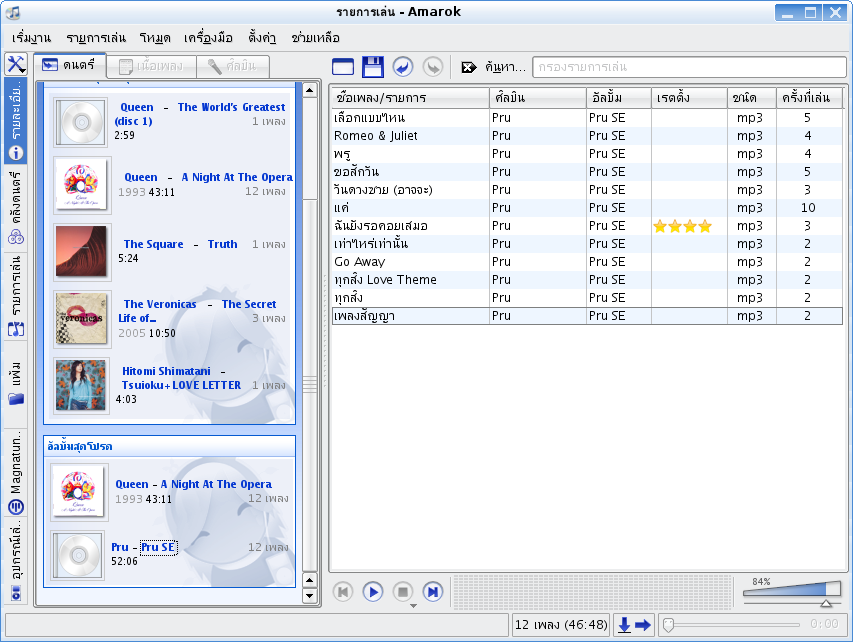Stop playback with the square stop button
The width and height of the screenshot is (853, 642).
[x=403, y=591]
